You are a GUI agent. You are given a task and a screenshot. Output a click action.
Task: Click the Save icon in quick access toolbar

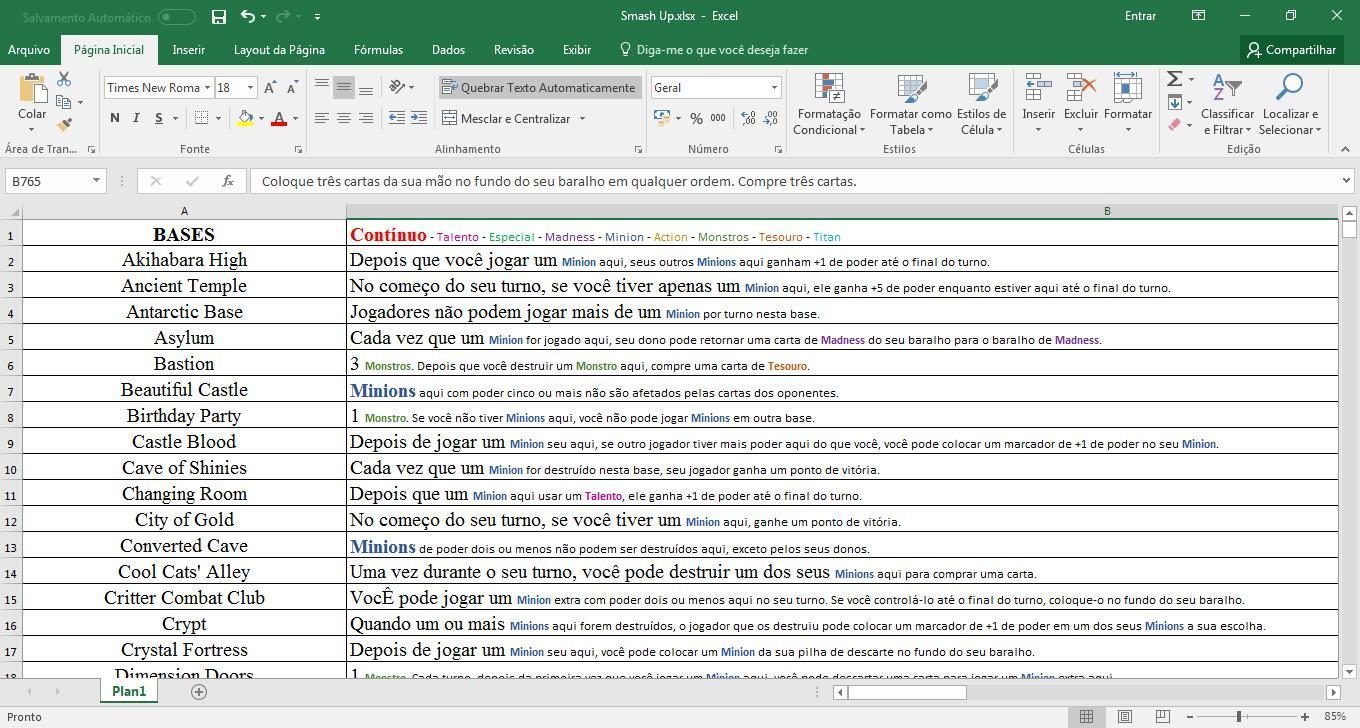pos(219,16)
